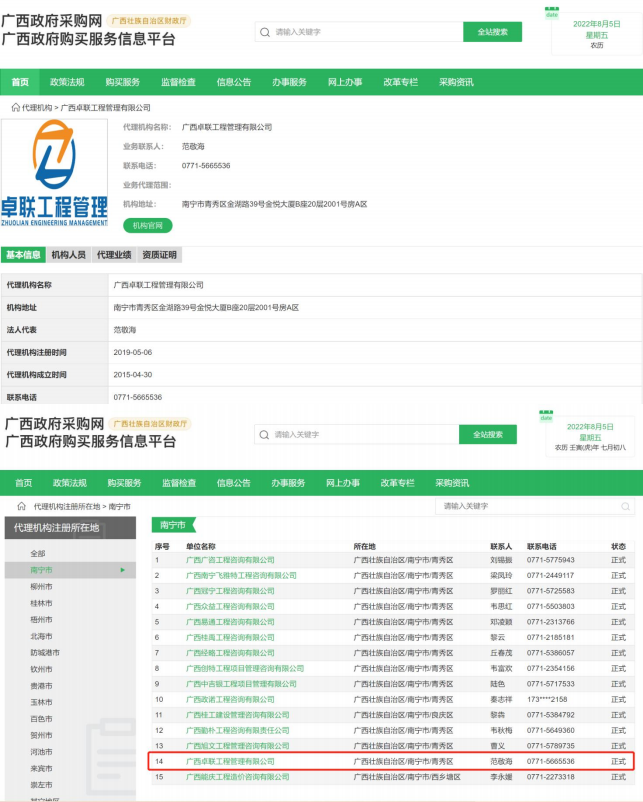Click 广西壮族自治区财政厅 badge beside the company page site title
The image size is (643, 802).
pyautogui.click(x=149, y=21)
